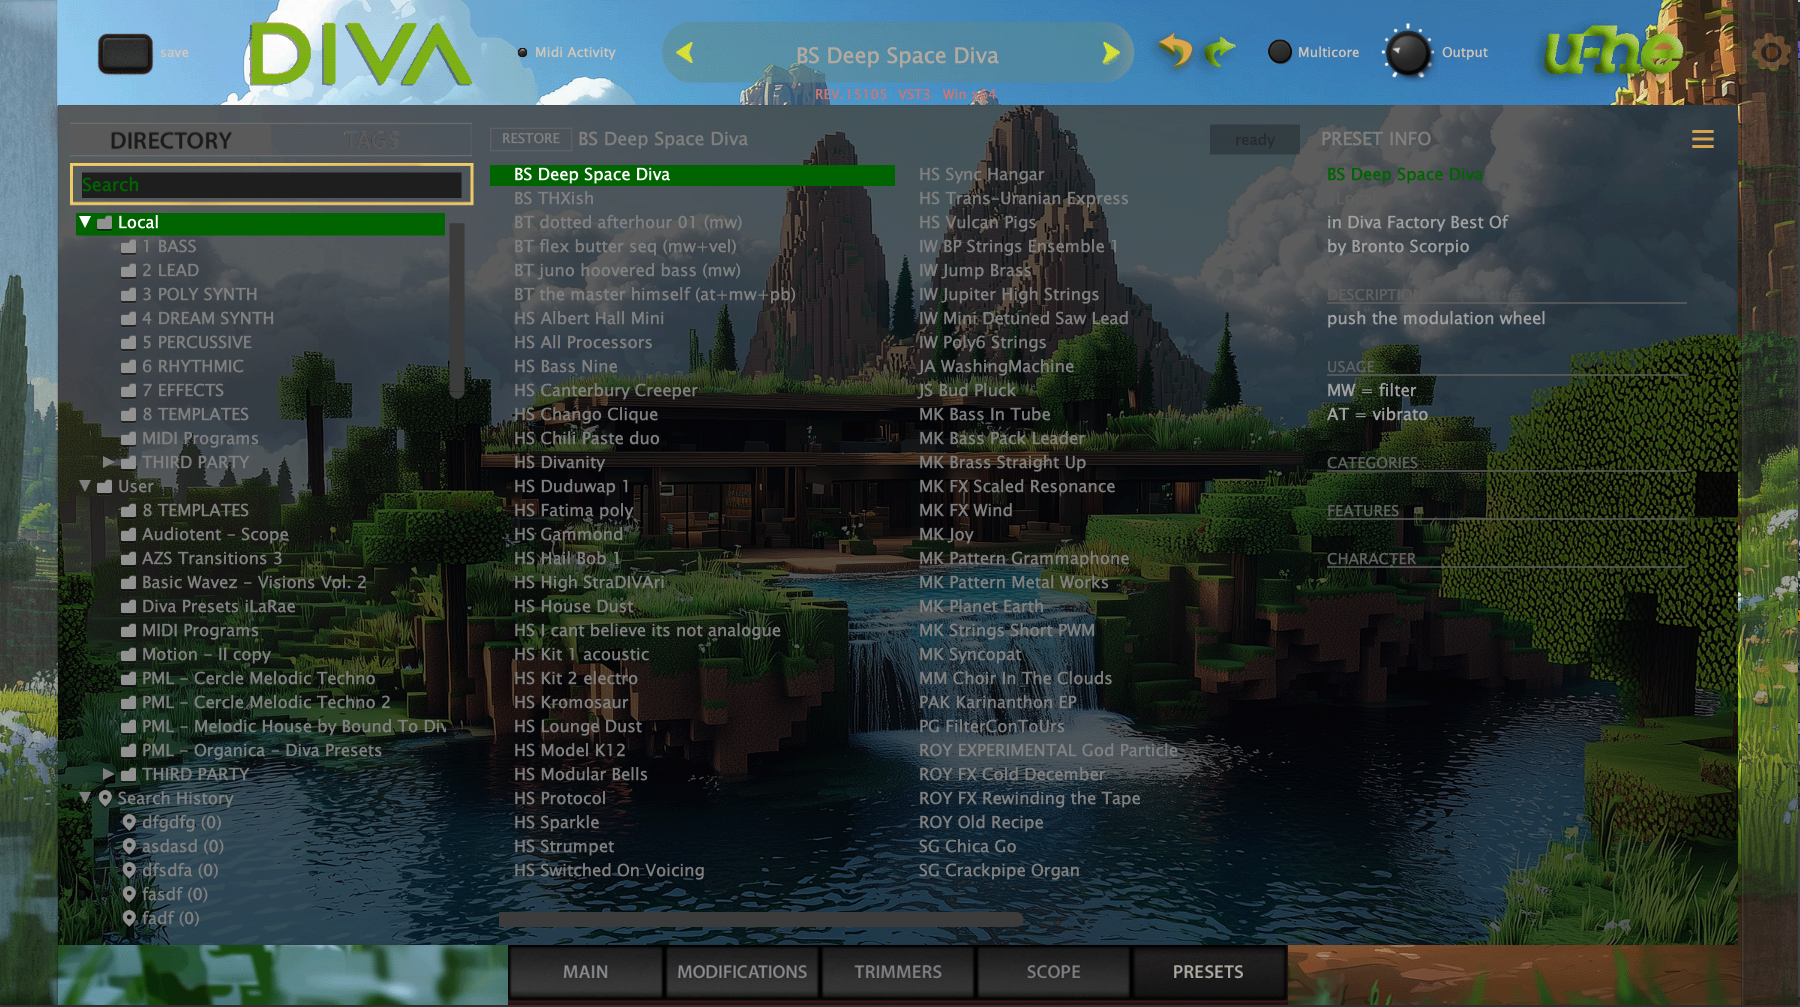Select the dfgdfg search history item

(180, 822)
